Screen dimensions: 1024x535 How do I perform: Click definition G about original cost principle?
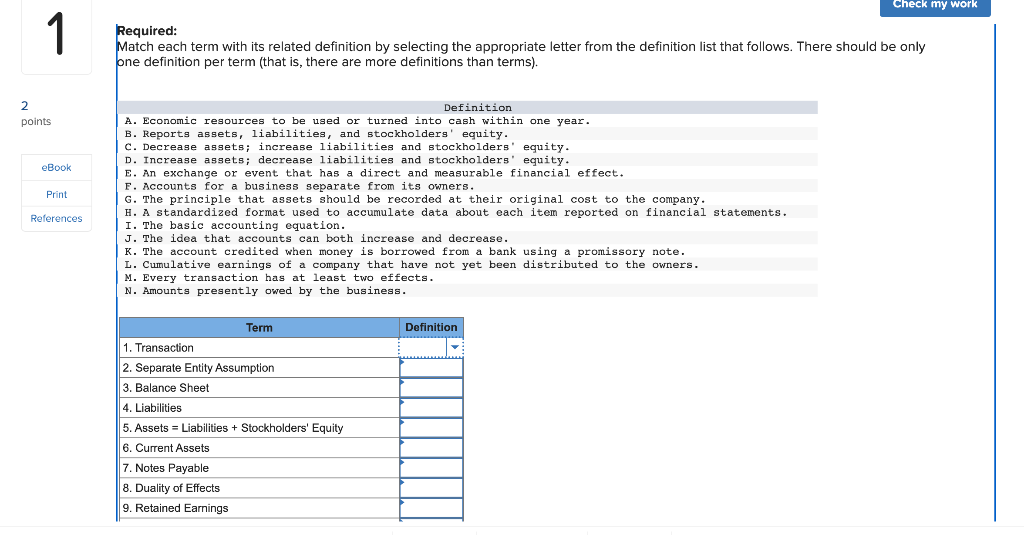pyautogui.click(x=415, y=199)
